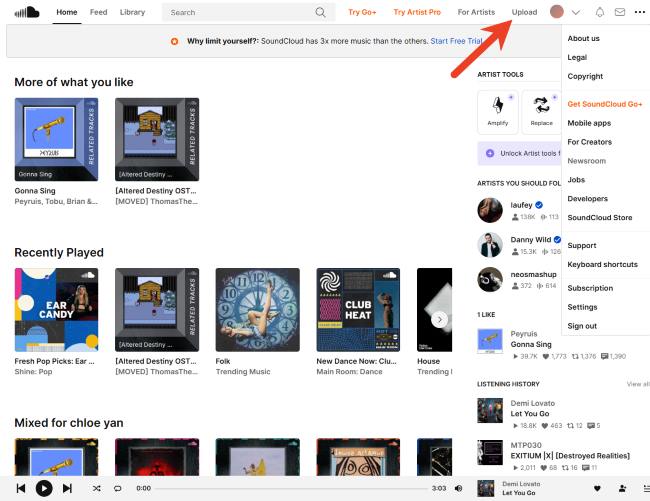Viewport: 650px width, 501px height.
Task: Open Support from the menu
Action: (582, 245)
